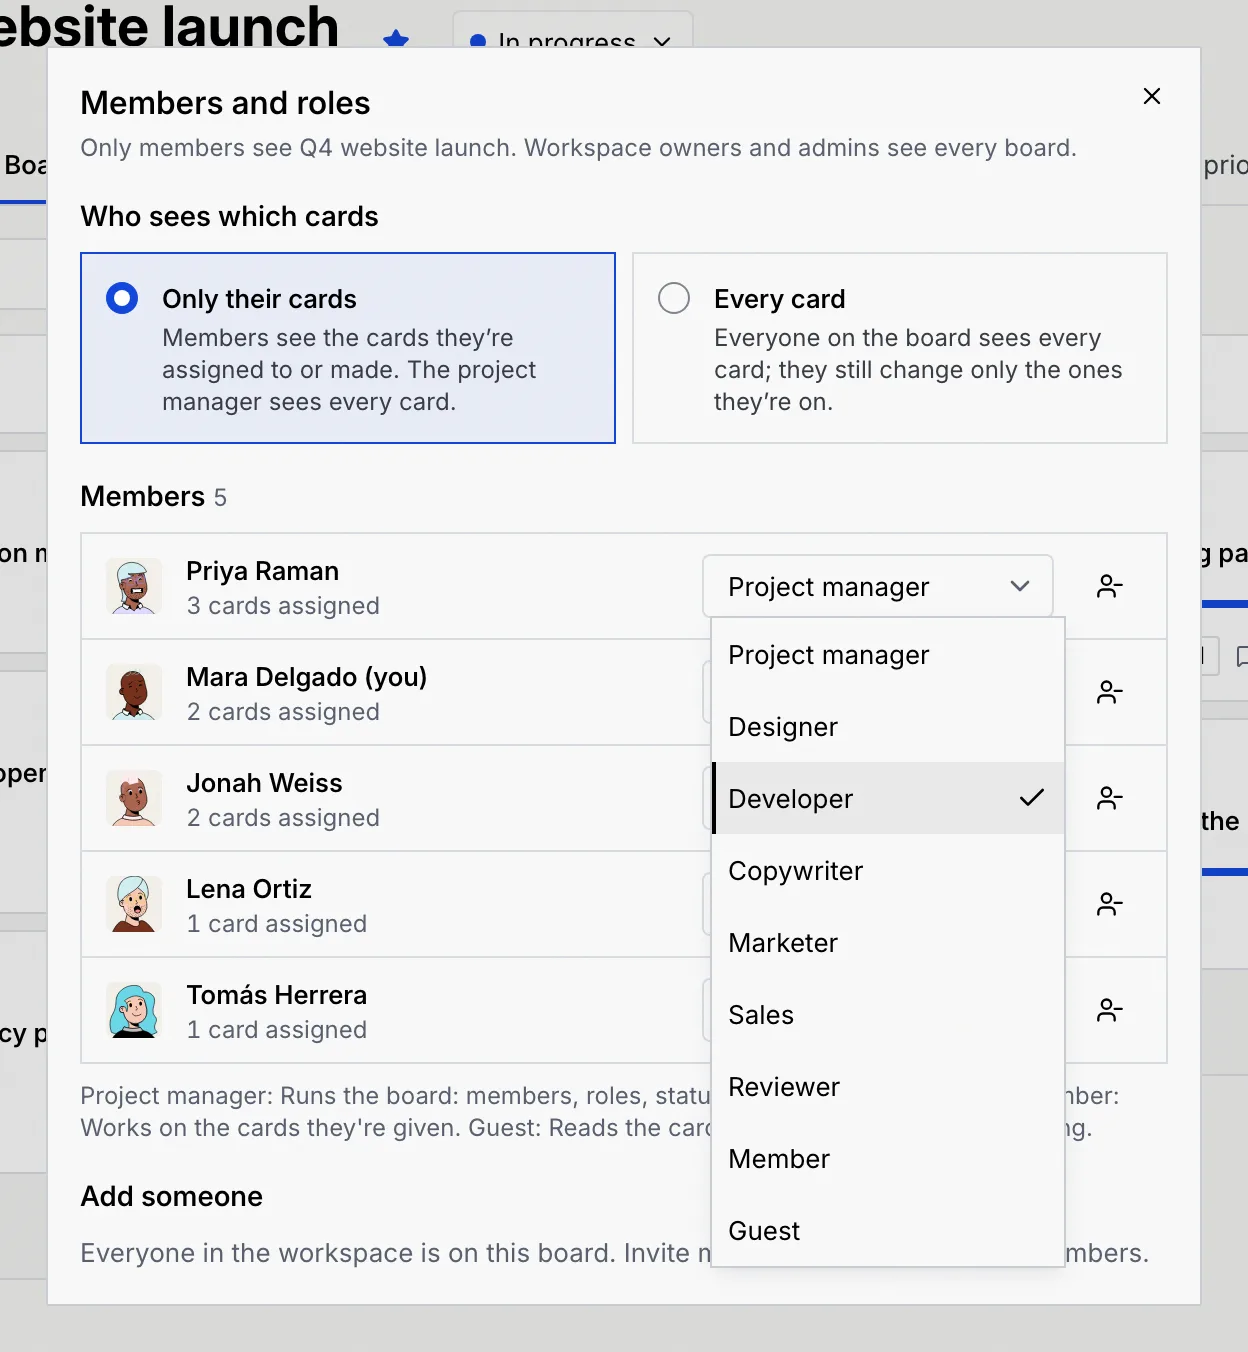1248x1352 pixels.
Task: Click the Add someone heading
Action: [x=172, y=1196]
